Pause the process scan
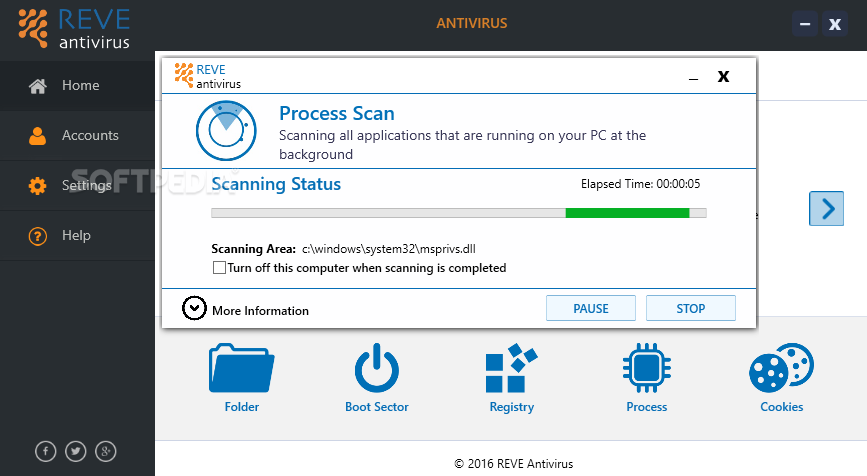The height and width of the screenshot is (476, 867). click(591, 308)
